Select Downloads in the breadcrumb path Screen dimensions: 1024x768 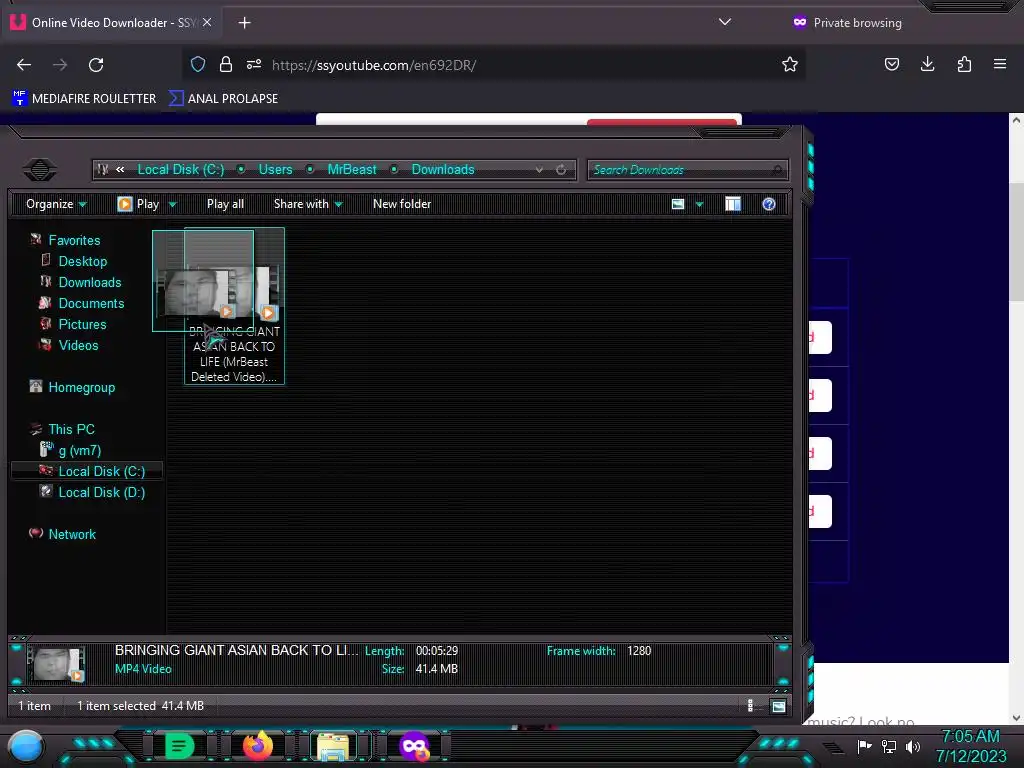pyautogui.click(x=443, y=169)
